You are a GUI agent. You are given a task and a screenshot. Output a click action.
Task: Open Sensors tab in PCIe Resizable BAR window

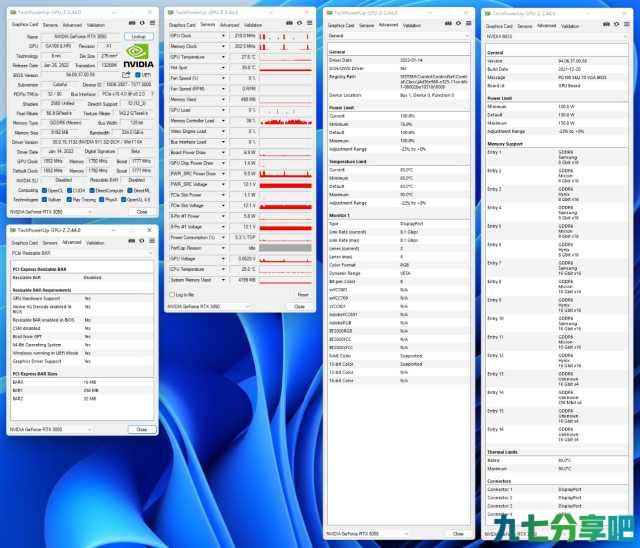click(50, 243)
